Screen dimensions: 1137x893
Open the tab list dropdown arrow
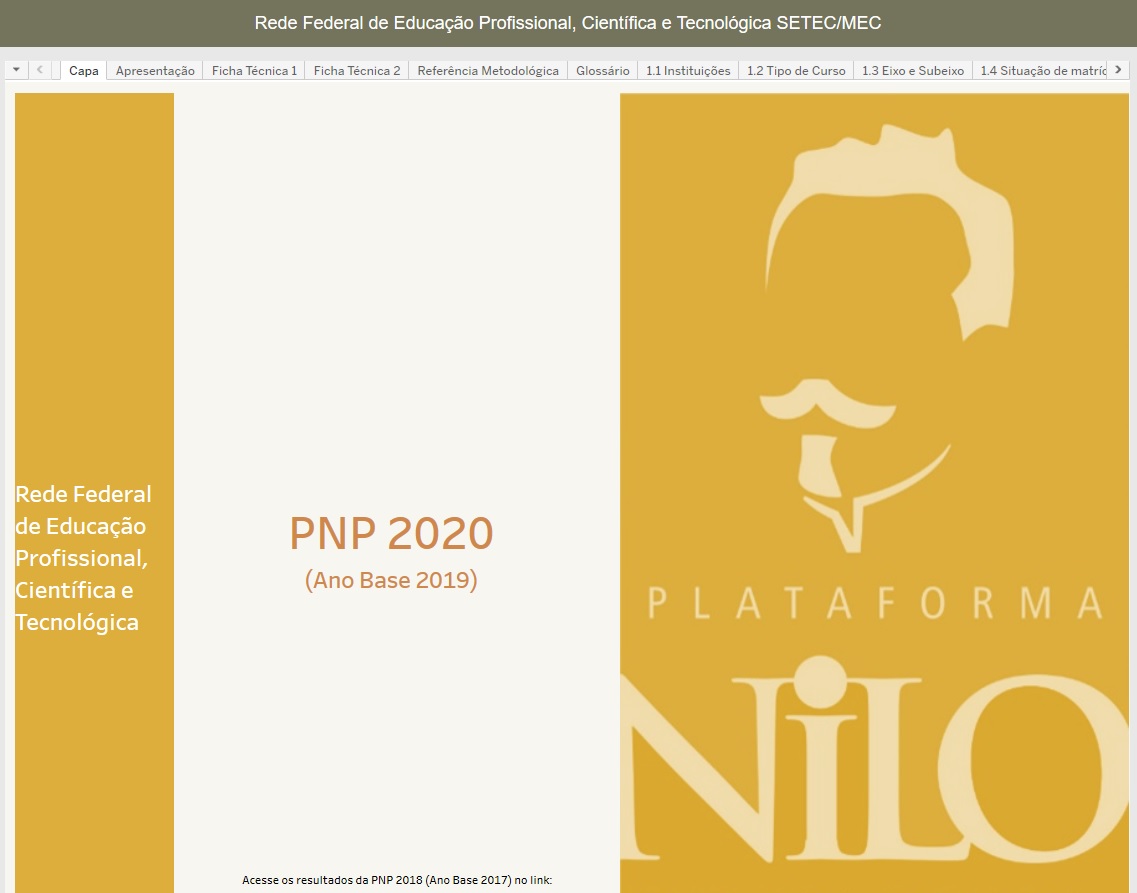16,70
